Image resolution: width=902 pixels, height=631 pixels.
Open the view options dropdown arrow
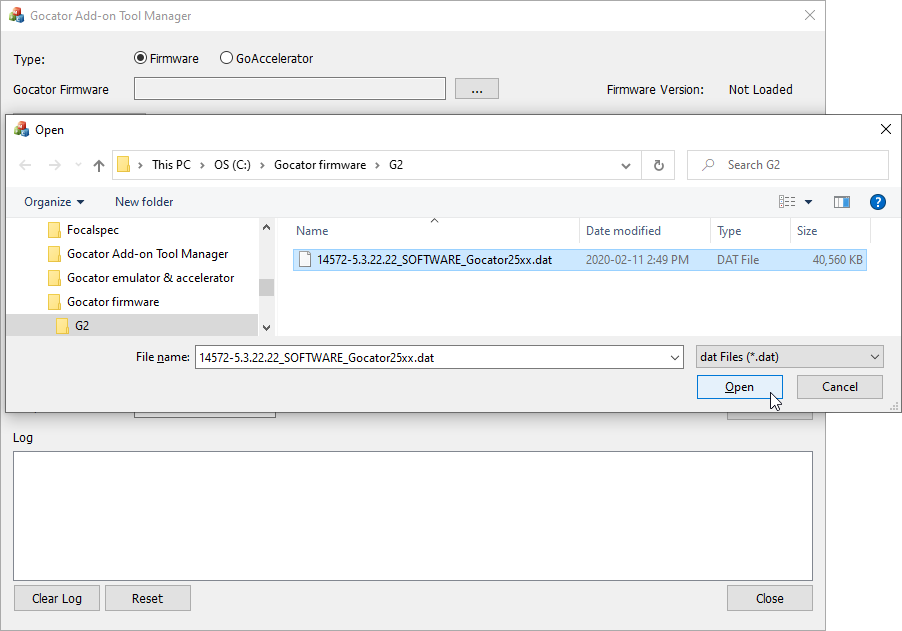(x=808, y=202)
